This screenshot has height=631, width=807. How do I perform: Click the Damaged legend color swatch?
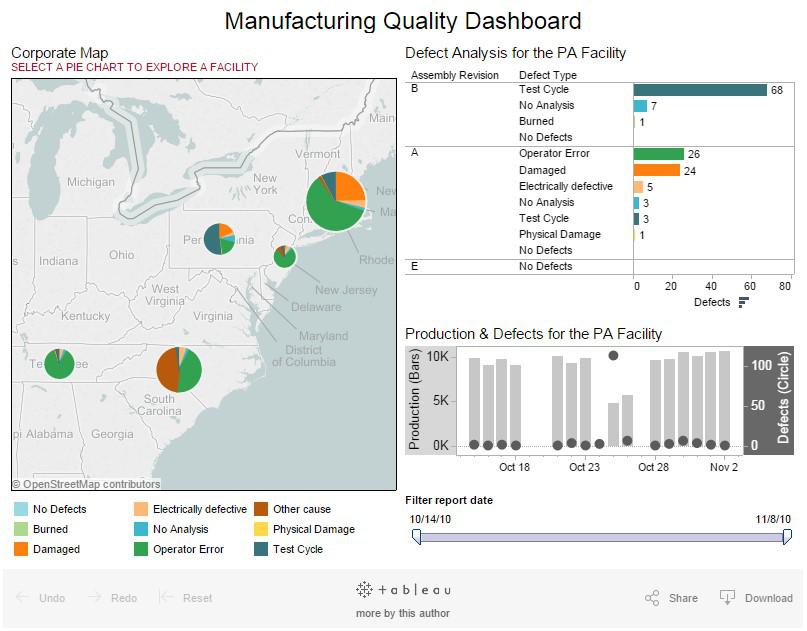coord(21,549)
